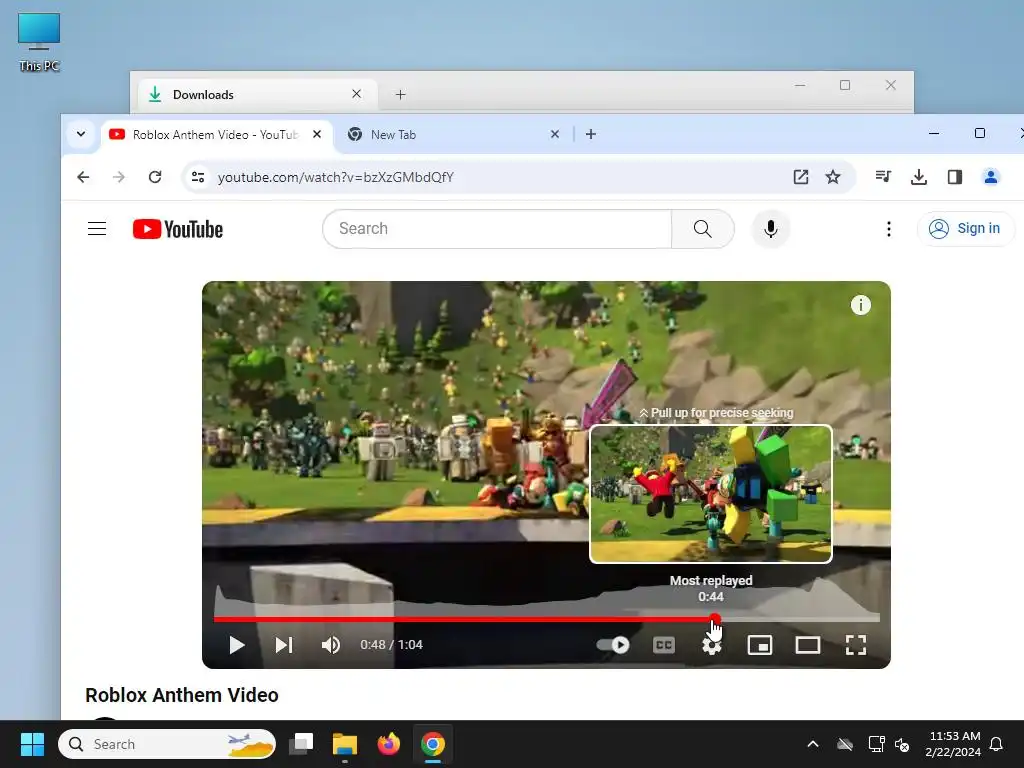This screenshot has width=1024, height=768.
Task: Open a new tab in the front window
Action: coord(591,134)
